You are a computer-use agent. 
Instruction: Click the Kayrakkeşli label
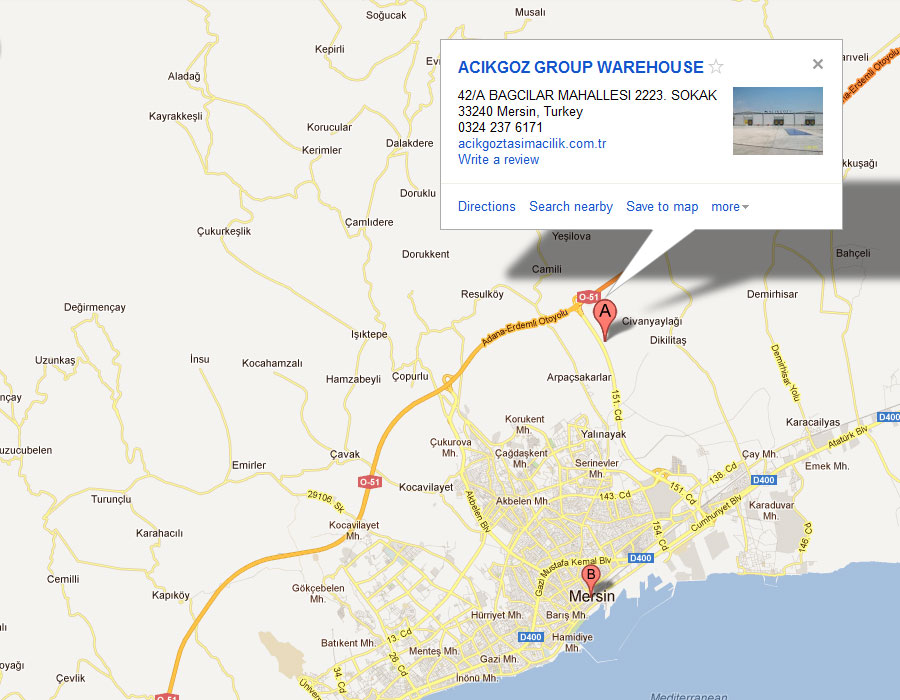point(176,116)
